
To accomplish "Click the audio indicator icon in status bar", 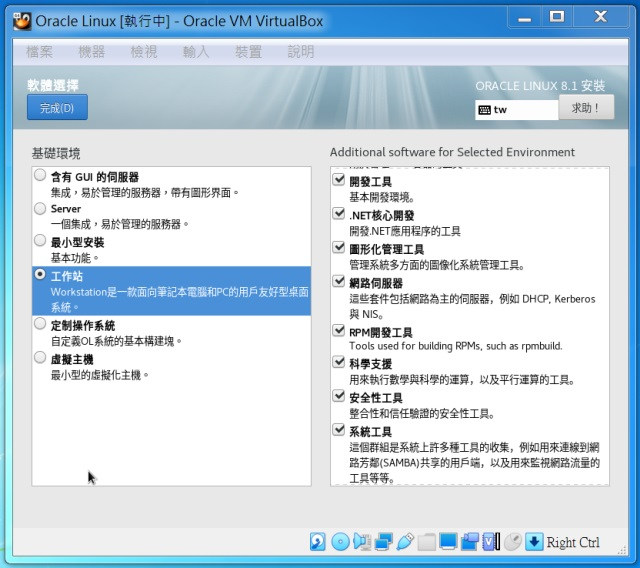I will pyautogui.click(x=362, y=542).
